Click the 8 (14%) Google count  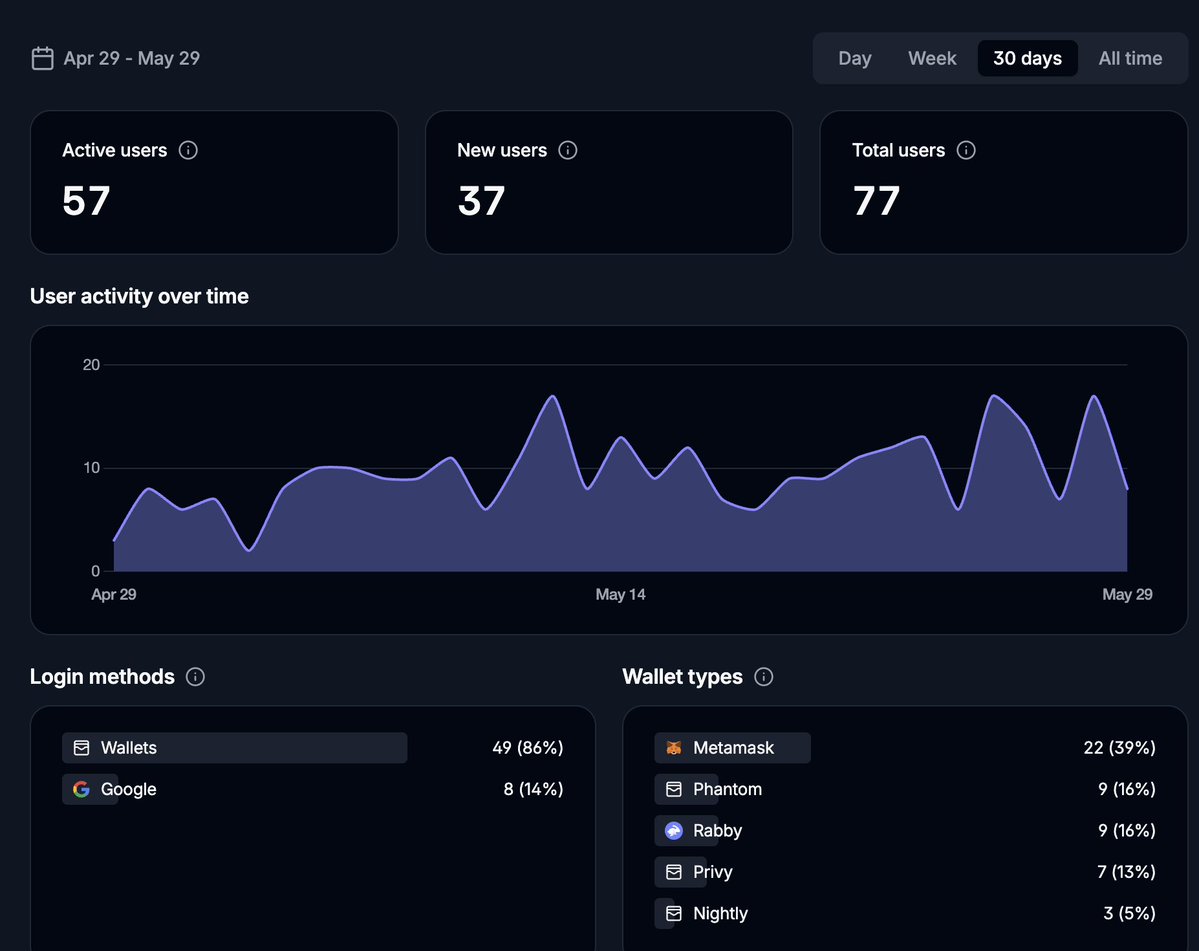click(x=533, y=789)
